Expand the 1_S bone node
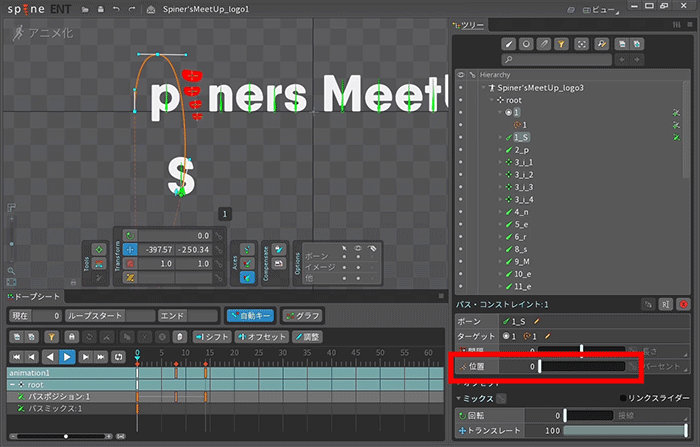 pyautogui.click(x=500, y=138)
